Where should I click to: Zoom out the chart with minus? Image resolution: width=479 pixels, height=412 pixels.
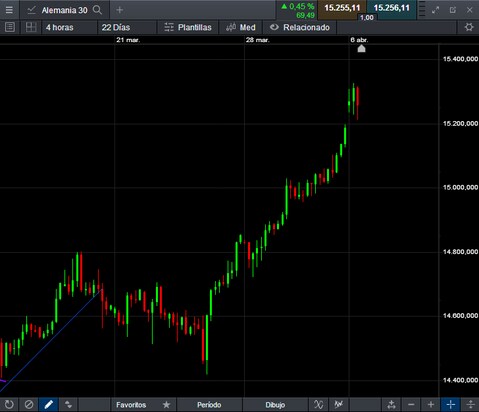411,405
